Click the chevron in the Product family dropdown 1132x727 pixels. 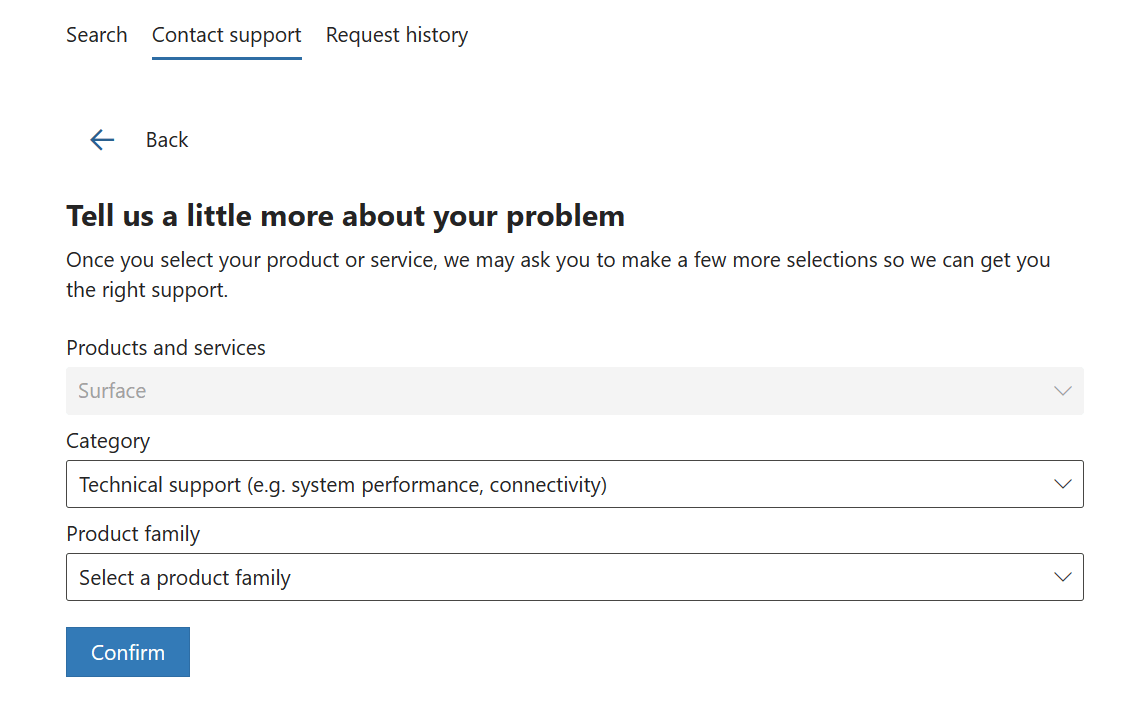tap(1062, 577)
